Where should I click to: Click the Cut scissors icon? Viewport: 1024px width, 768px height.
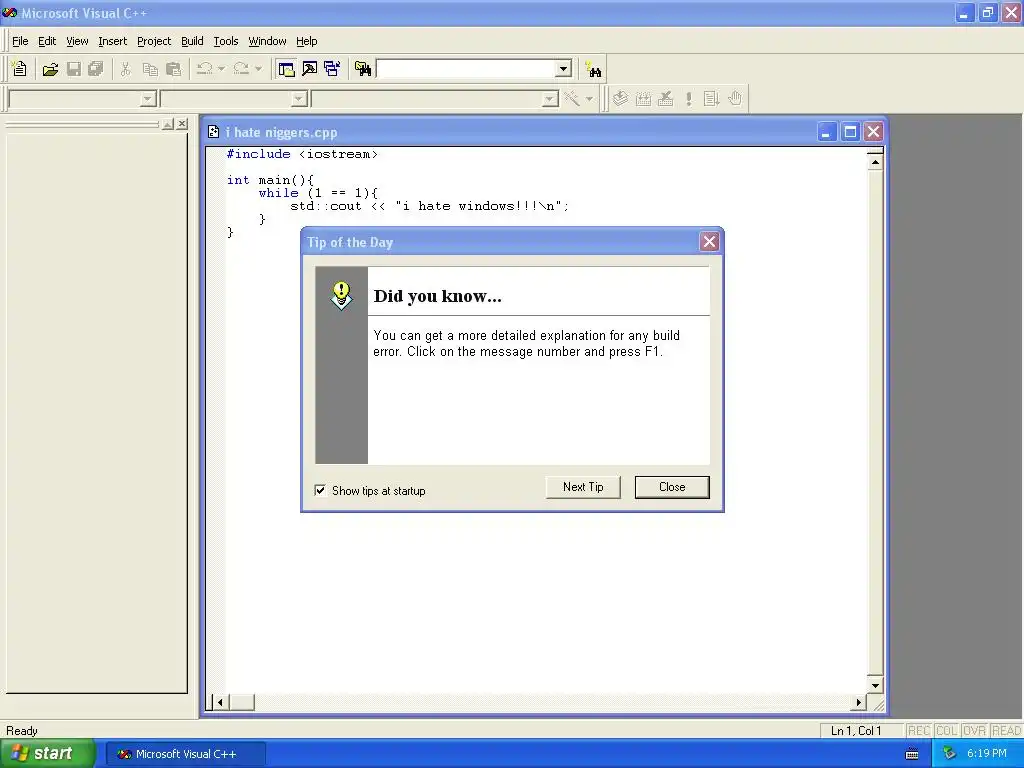[x=125, y=69]
